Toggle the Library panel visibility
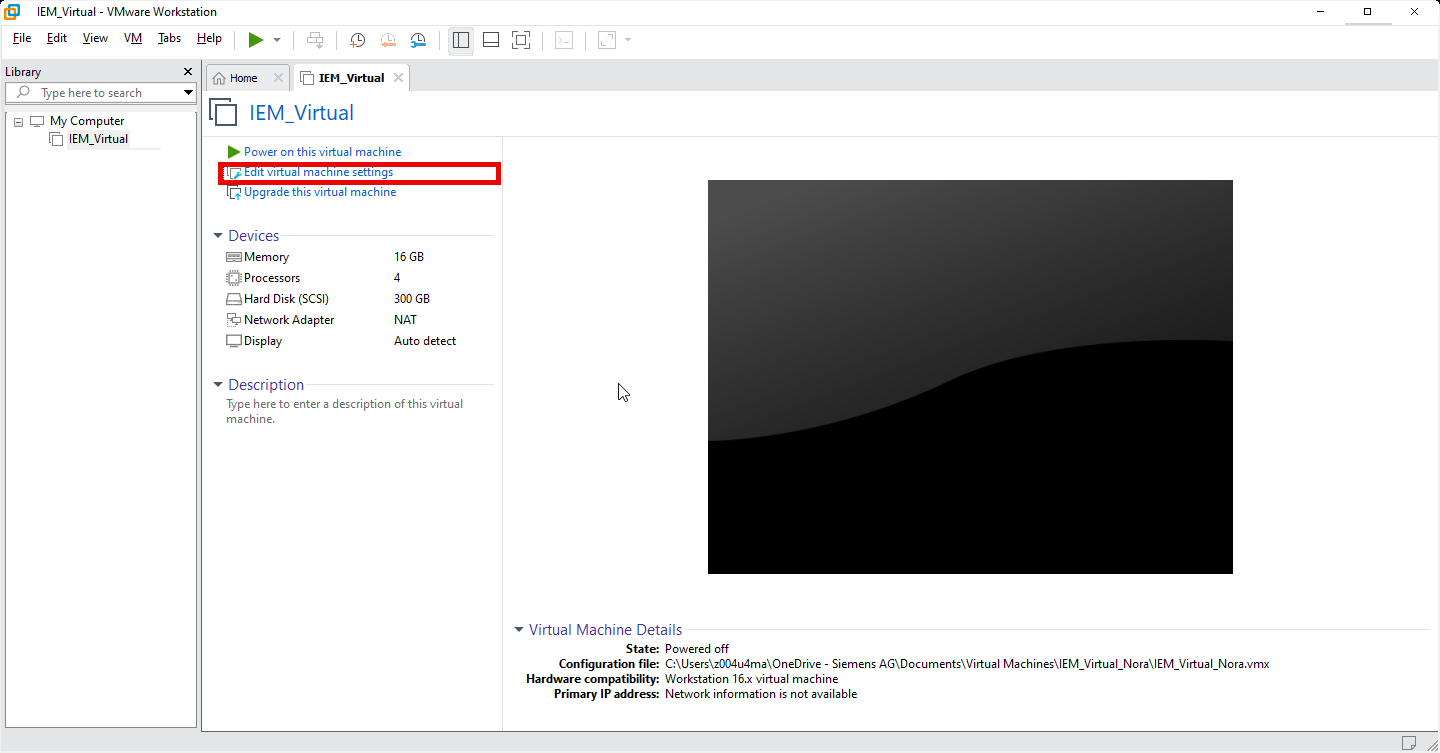Image resolution: width=1440 pixels, height=753 pixels. pos(461,40)
